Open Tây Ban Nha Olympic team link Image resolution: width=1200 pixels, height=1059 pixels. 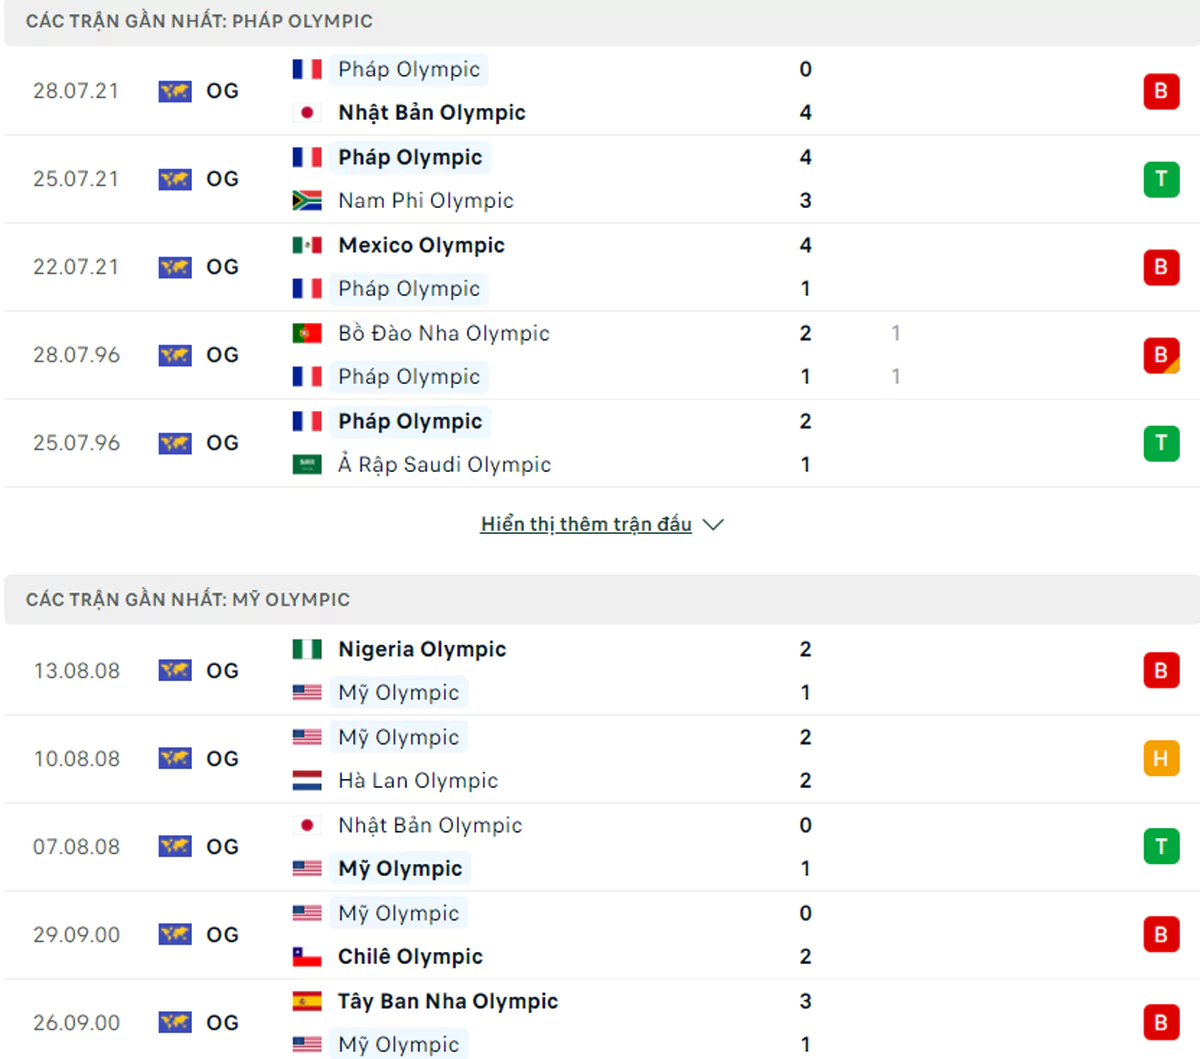(448, 1001)
